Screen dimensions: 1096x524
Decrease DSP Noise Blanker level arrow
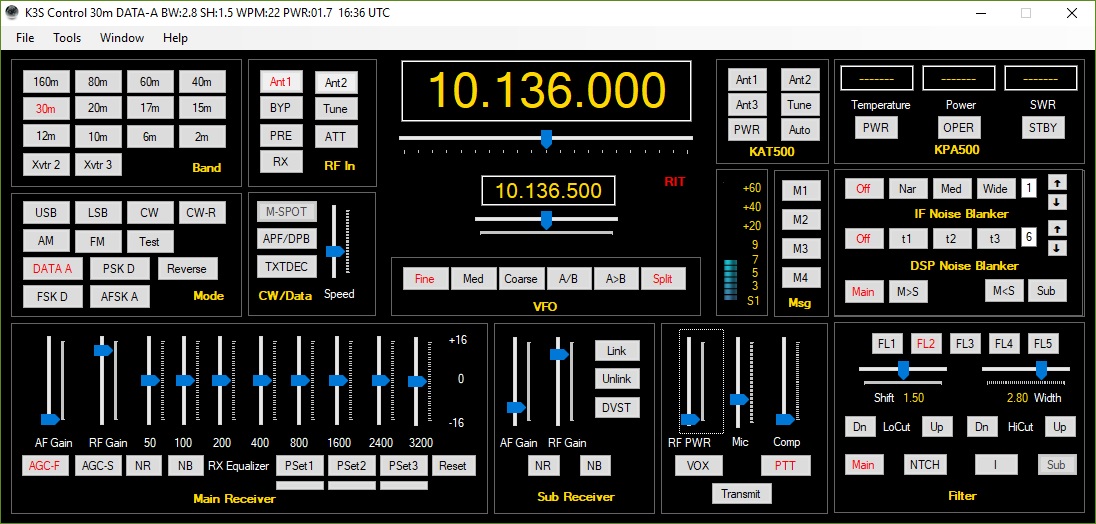coord(1057,248)
